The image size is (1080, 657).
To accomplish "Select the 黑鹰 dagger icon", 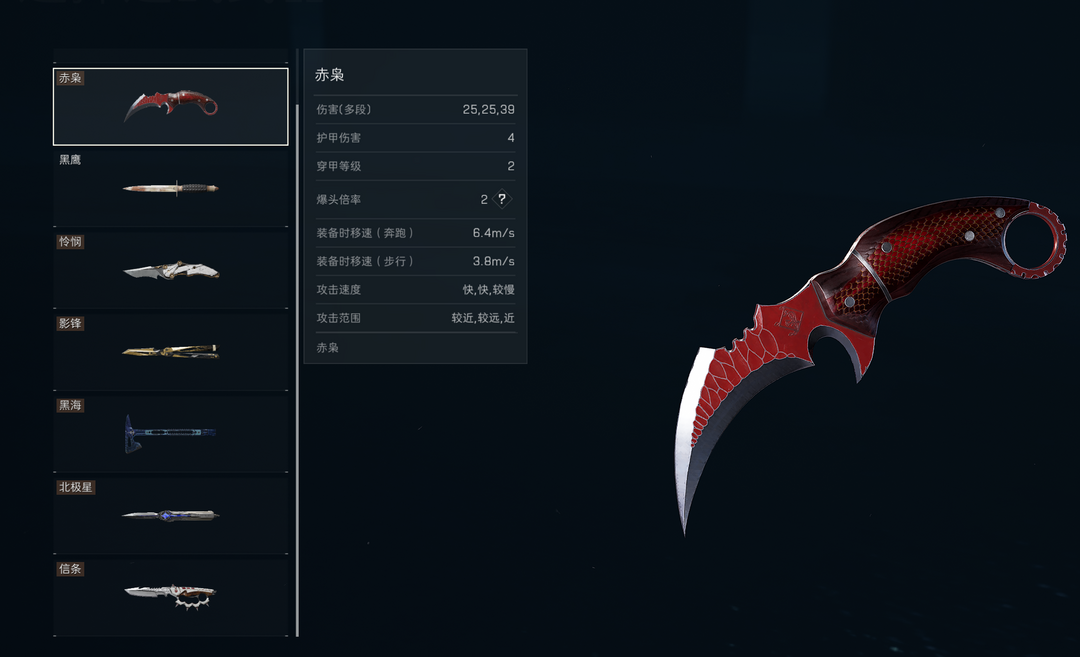I will pos(171,187).
